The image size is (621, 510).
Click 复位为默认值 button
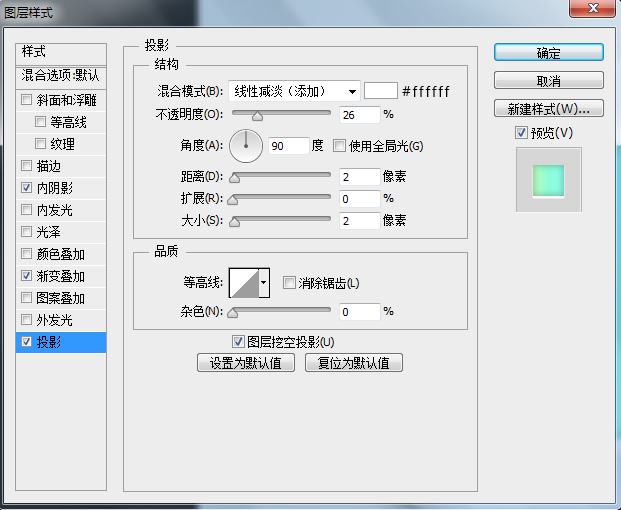pos(354,363)
